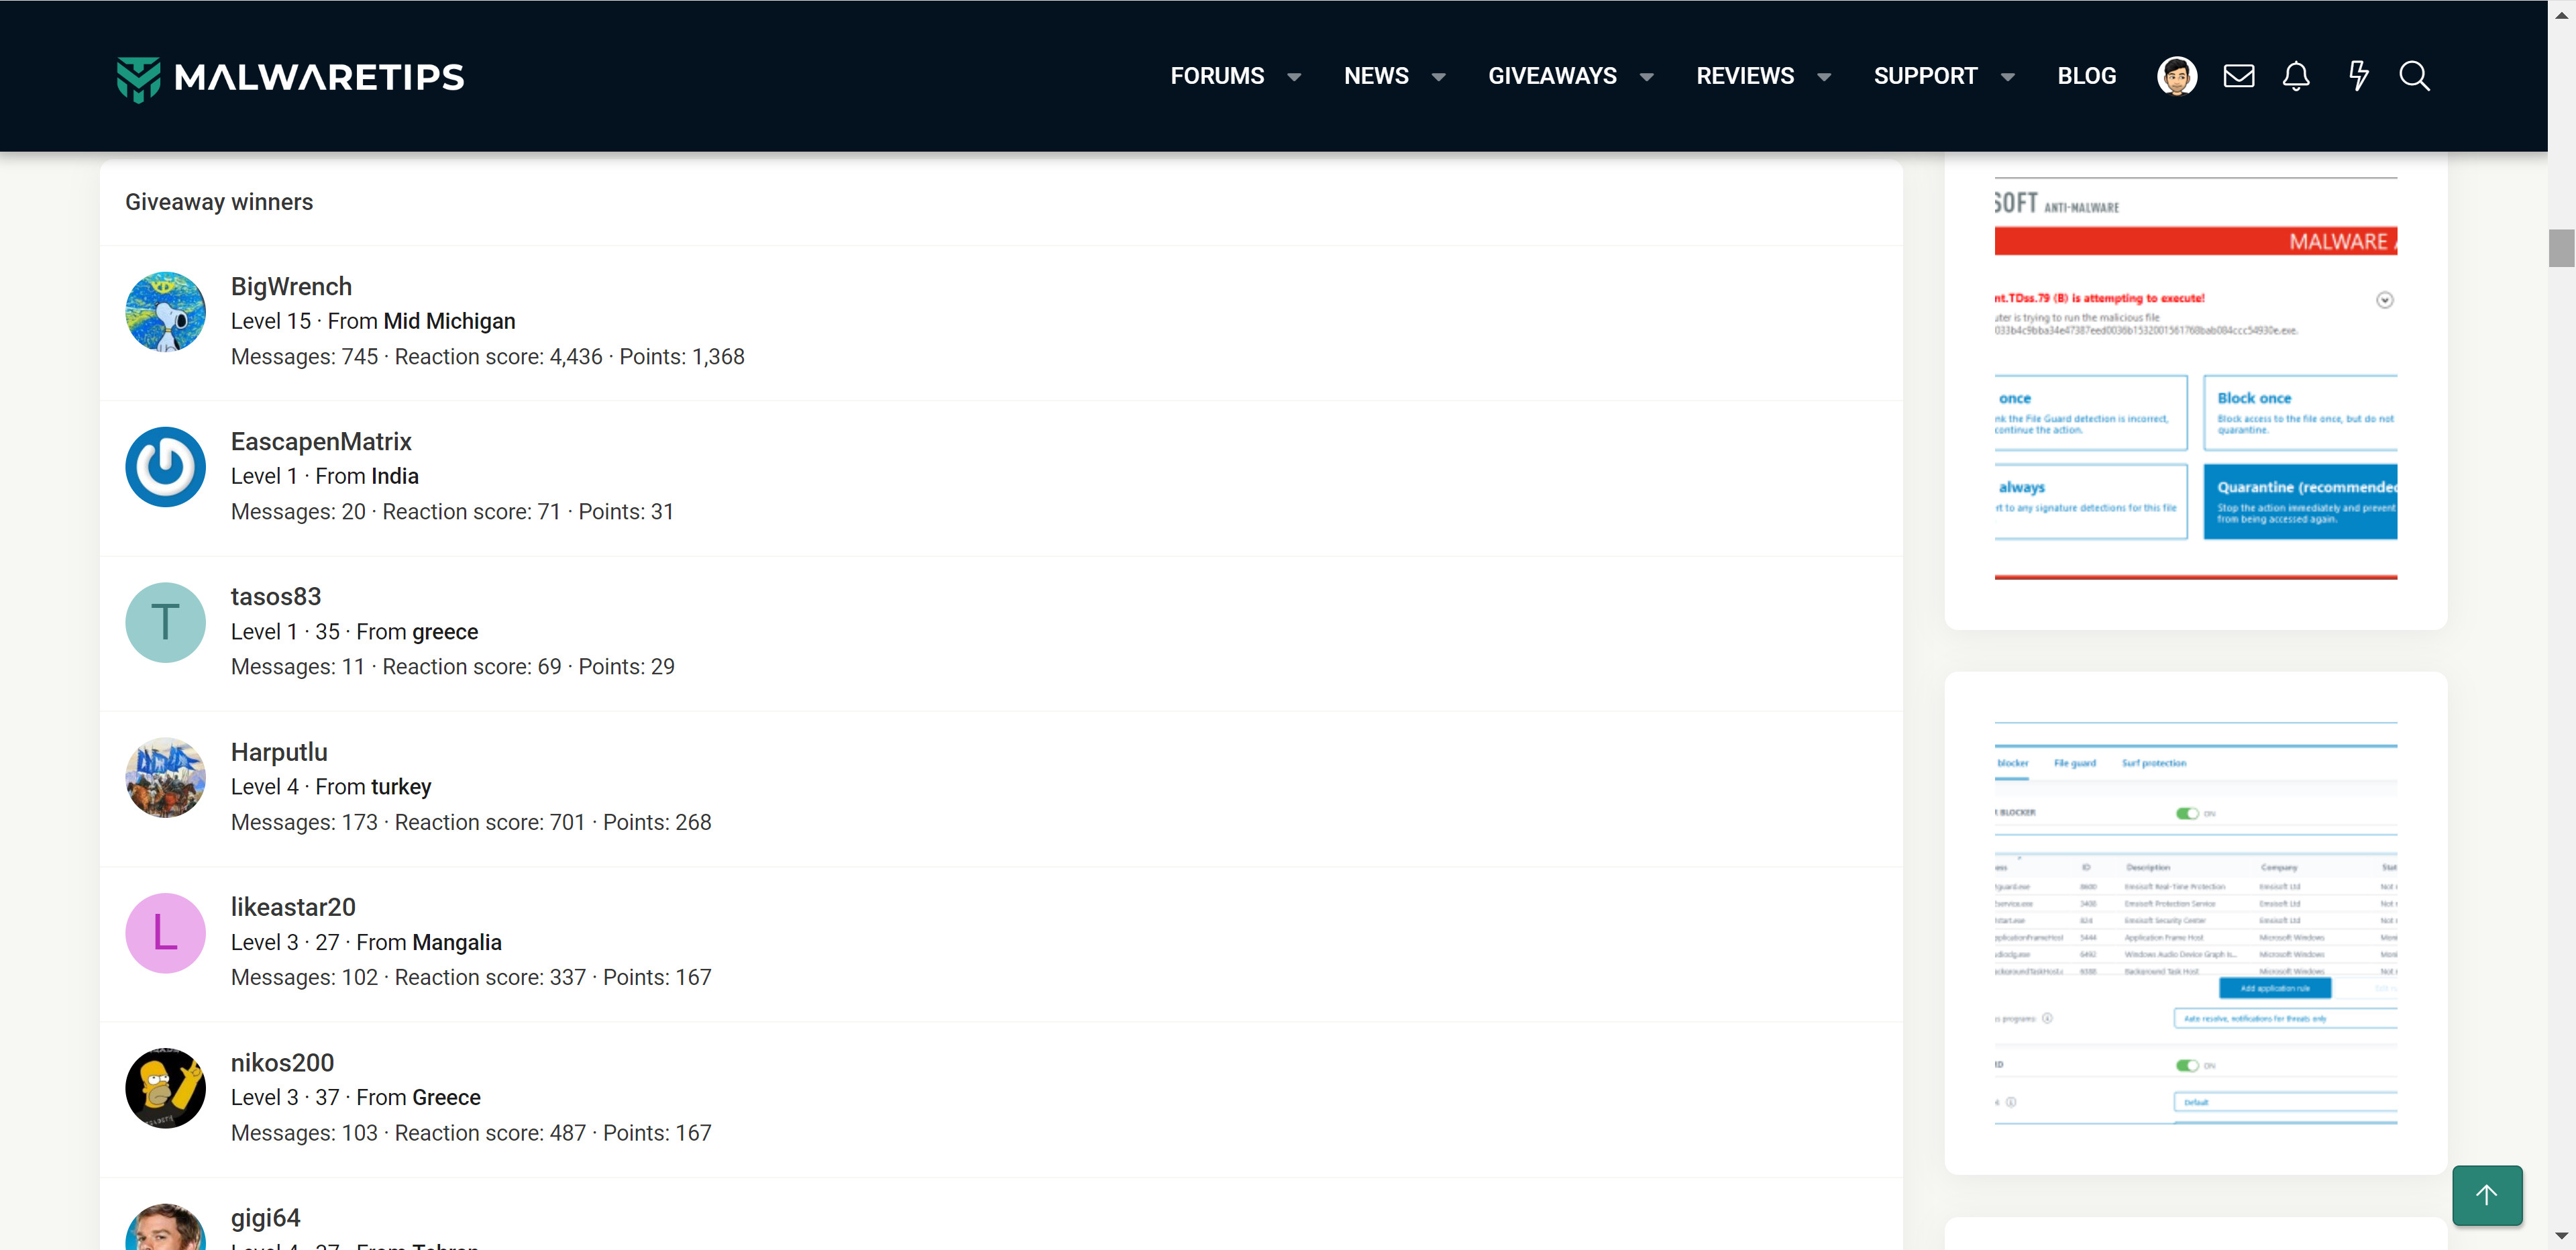Open the alerts bell icon

coord(2296,76)
